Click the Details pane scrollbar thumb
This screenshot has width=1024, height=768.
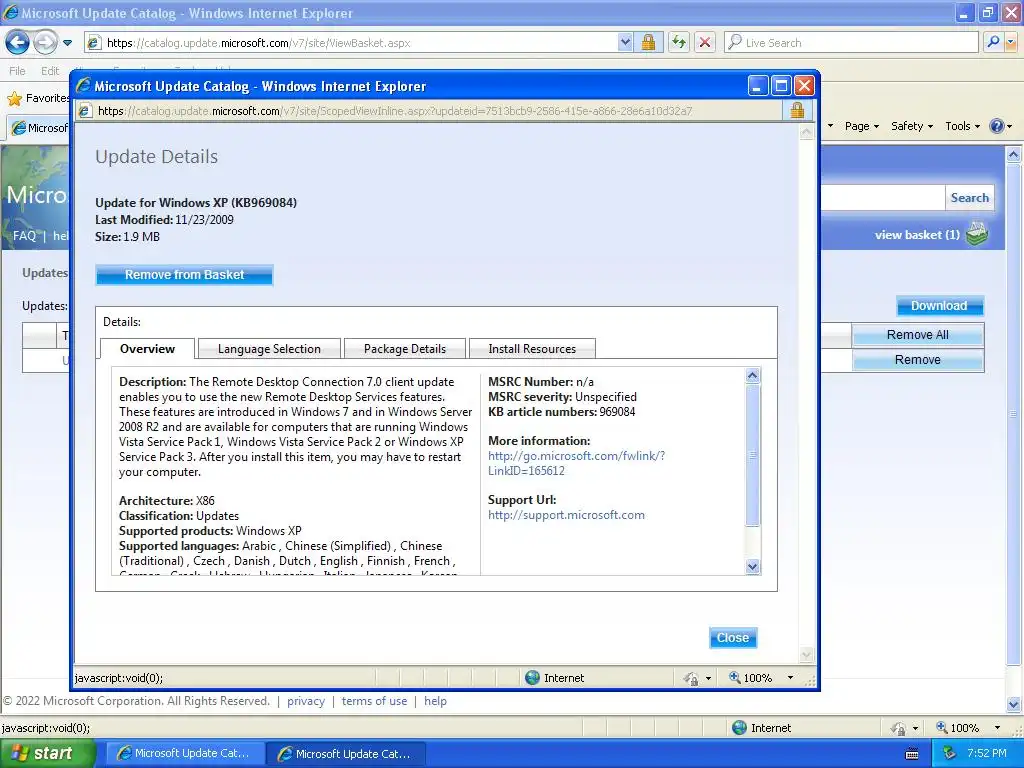click(x=752, y=455)
